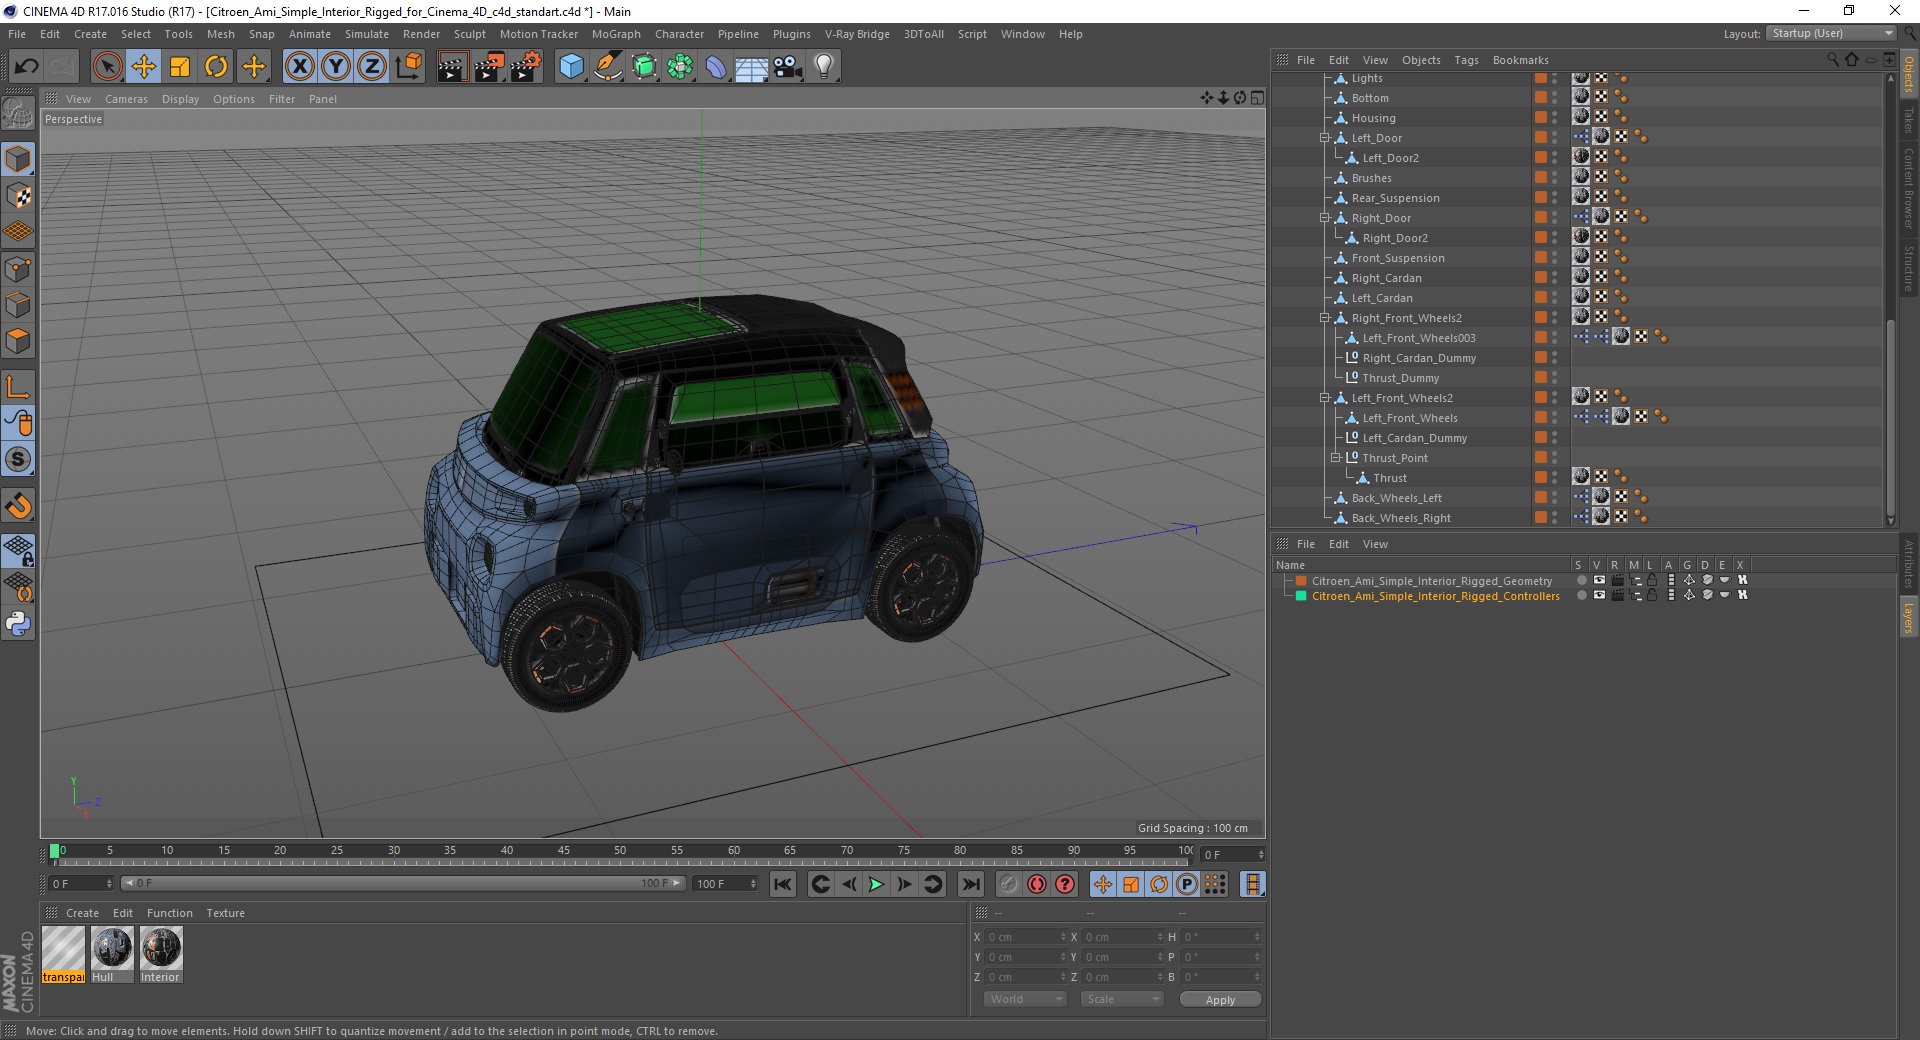Open the spline Pen tool
This screenshot has height=1040, width=1920.
[608, 67]
